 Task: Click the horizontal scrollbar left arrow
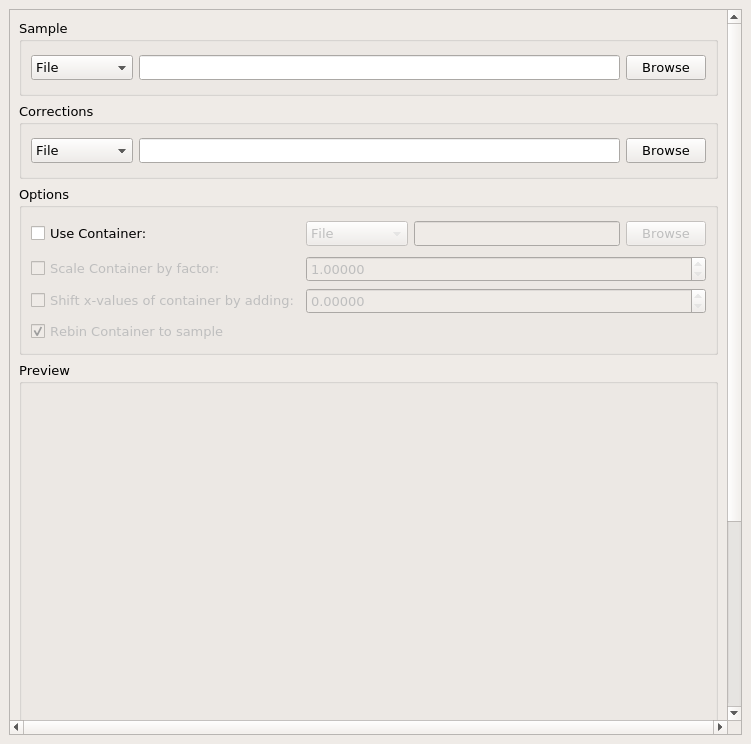click(x=16, y=727)
